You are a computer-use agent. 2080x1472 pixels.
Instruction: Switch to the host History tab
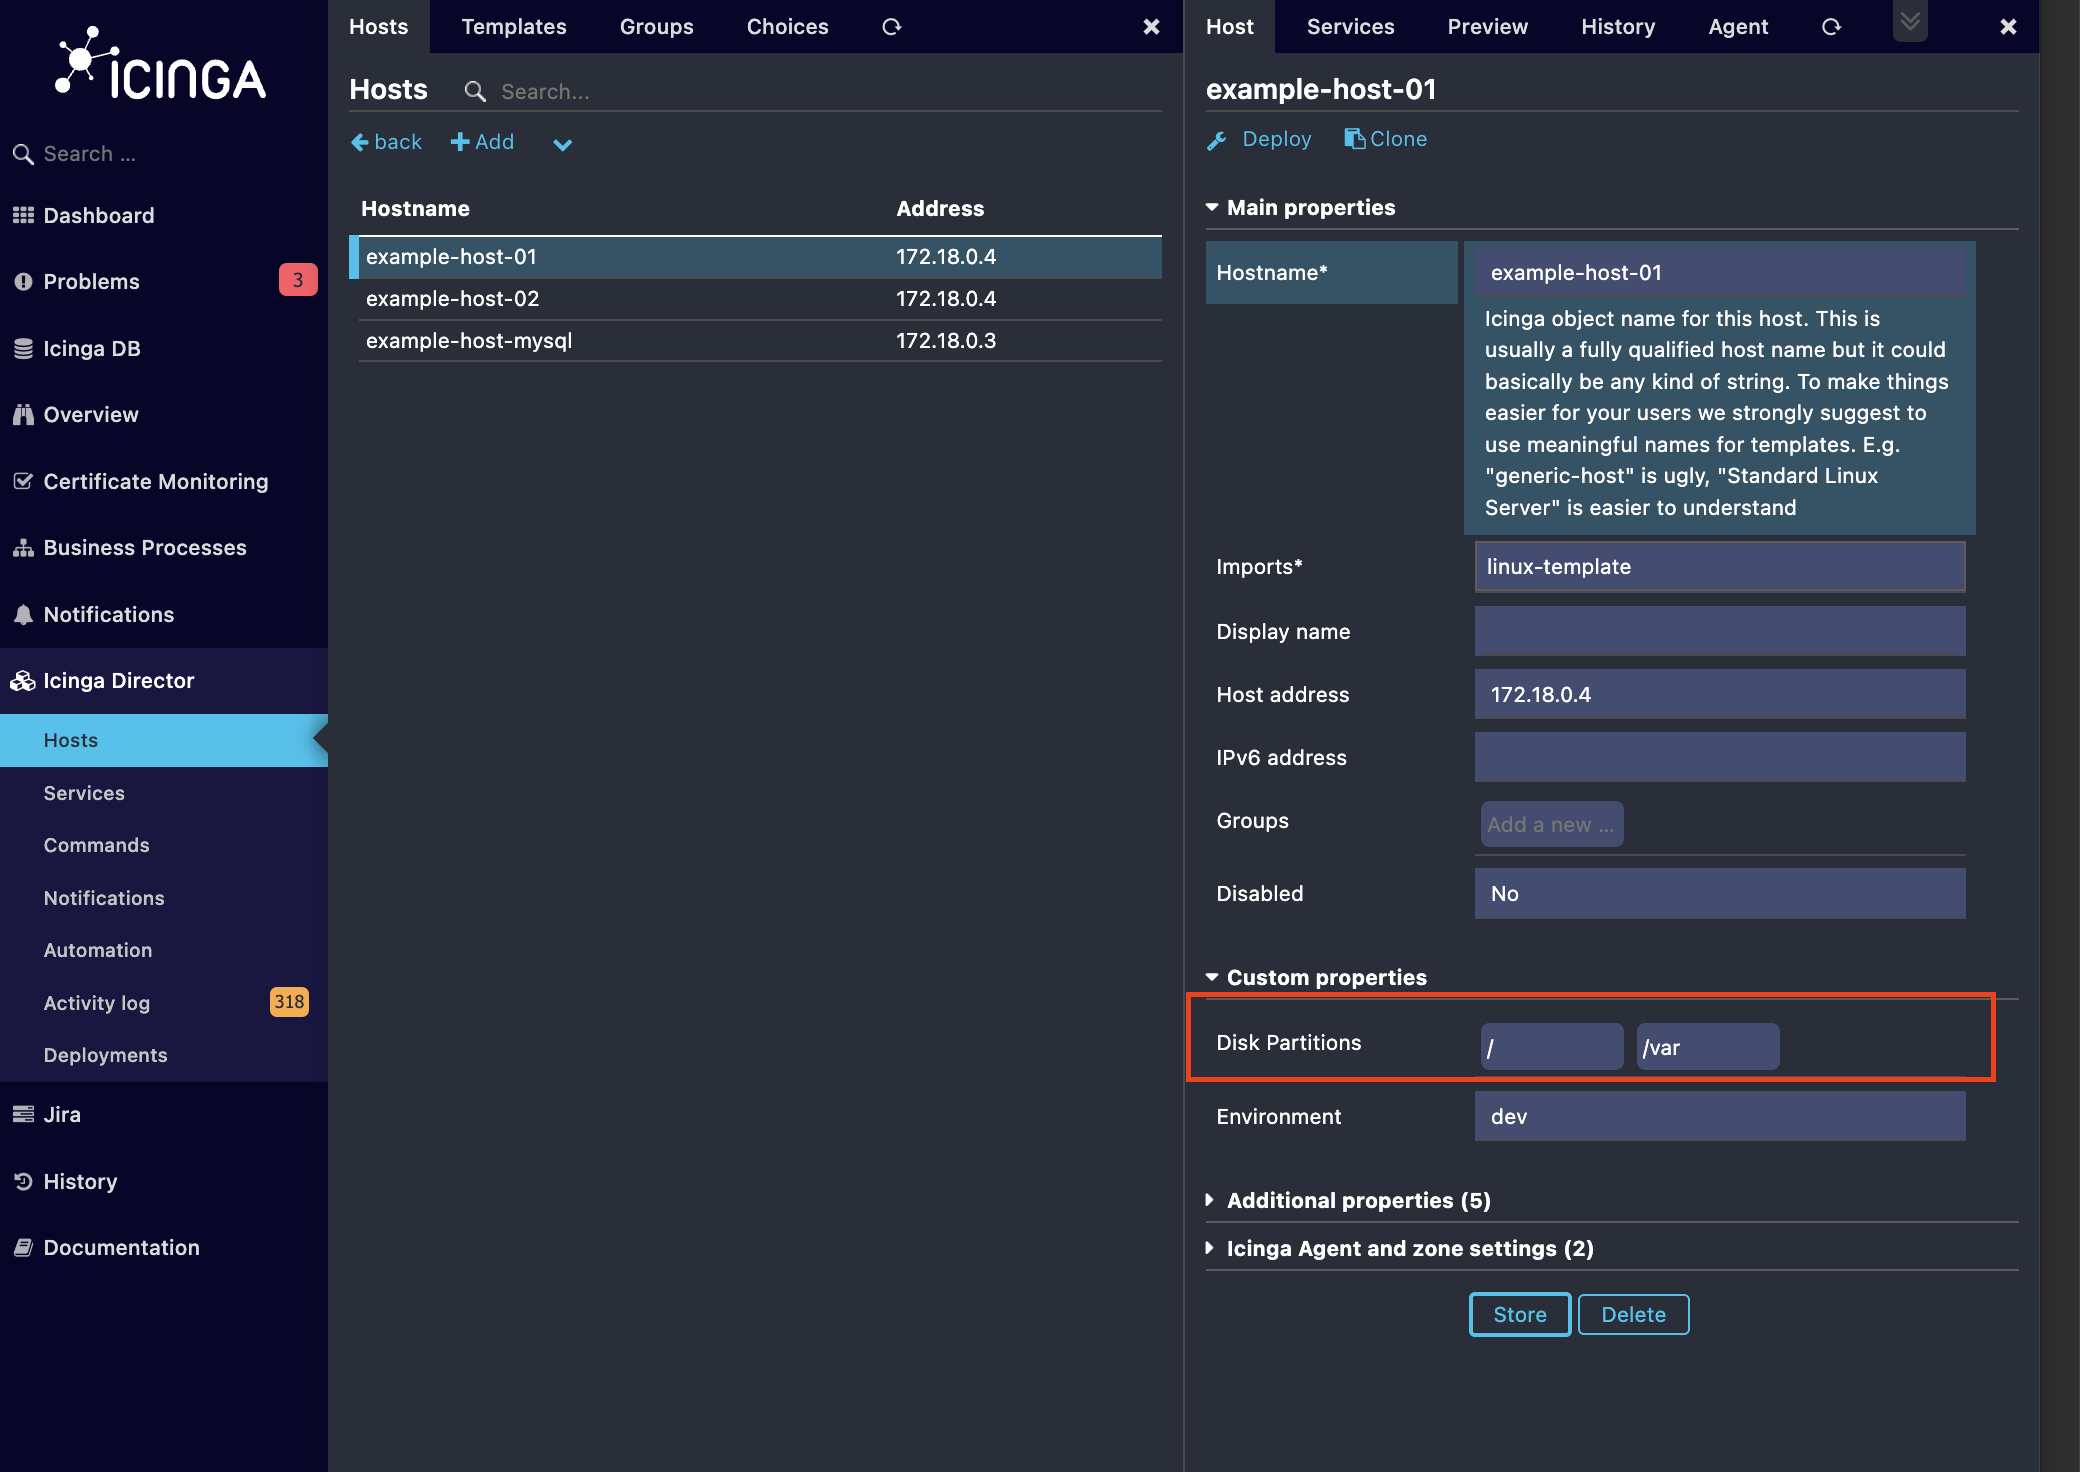(1618, 27)
